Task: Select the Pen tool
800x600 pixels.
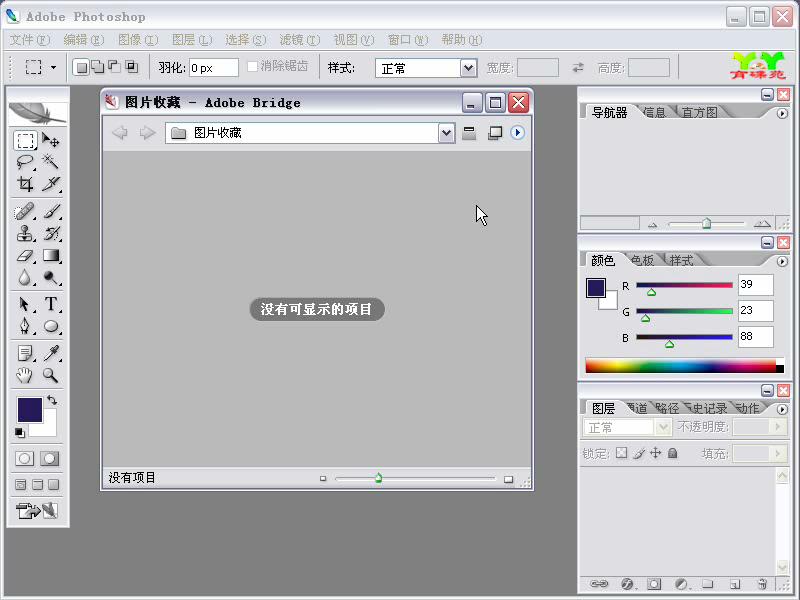Action: (25, 326)
